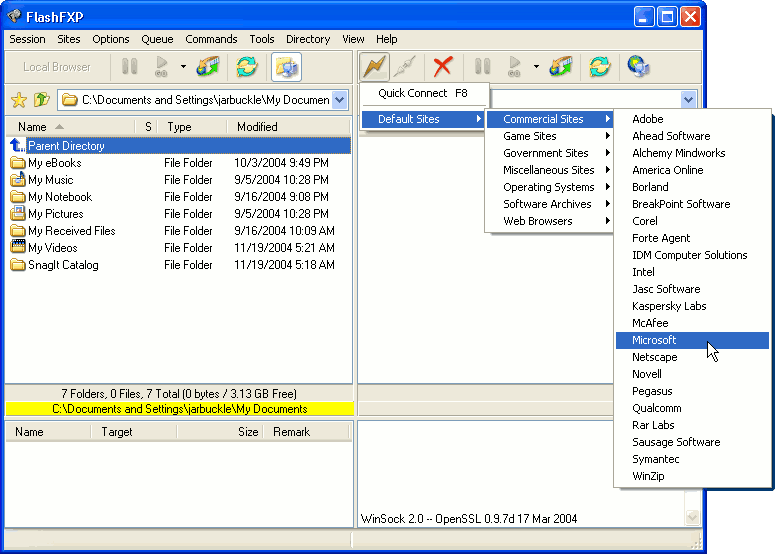Click the lightning bolt Connect icon
This screenshot has width=775, height=554.
tap(374, 67)
